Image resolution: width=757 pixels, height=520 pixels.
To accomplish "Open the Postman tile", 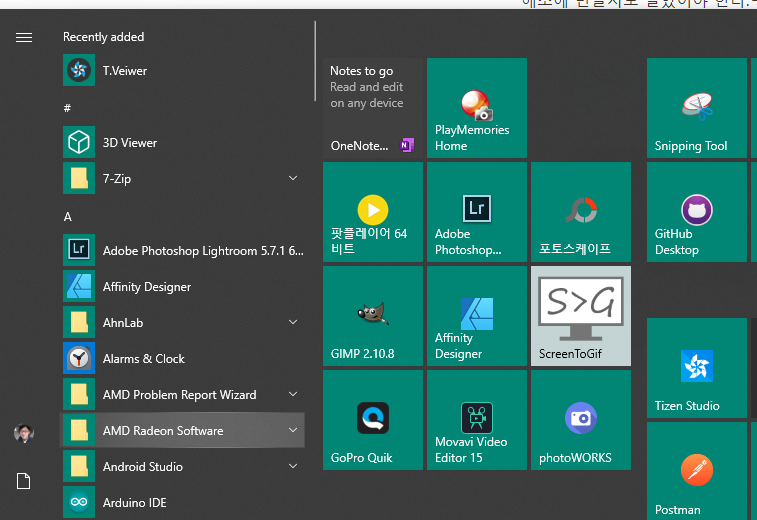I will point(697,471).
